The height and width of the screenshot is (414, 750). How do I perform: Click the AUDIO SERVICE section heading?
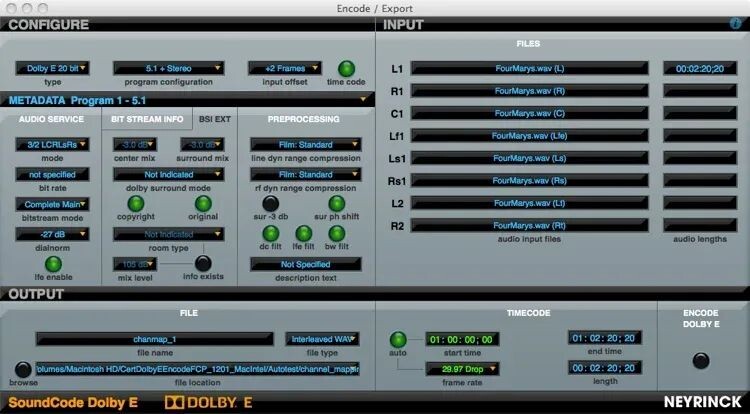click(x=51, y=119)
